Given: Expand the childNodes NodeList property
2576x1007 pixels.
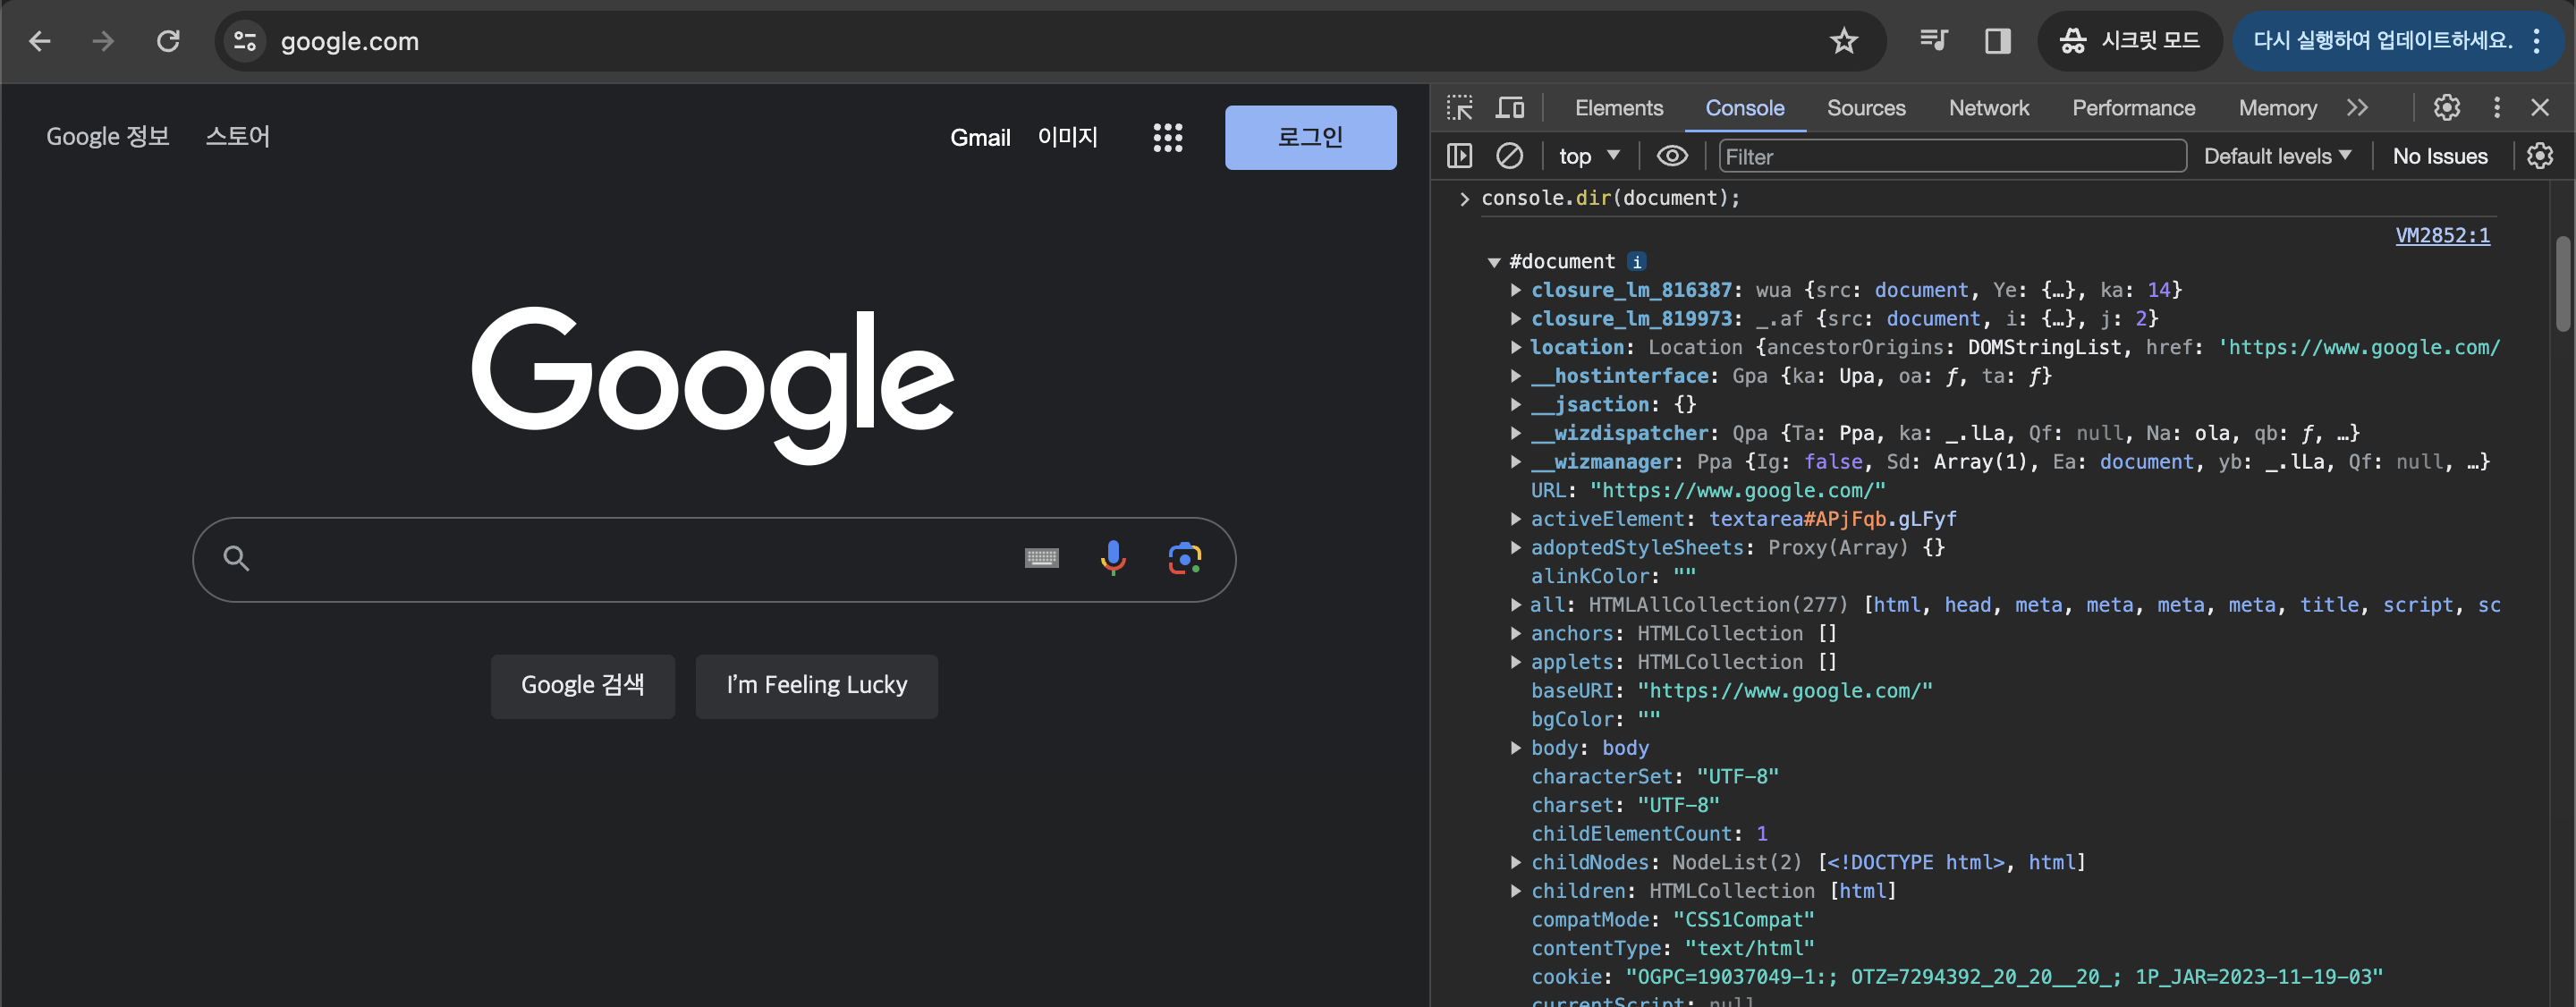Looking at the screenshot, I should point(1516,862).
